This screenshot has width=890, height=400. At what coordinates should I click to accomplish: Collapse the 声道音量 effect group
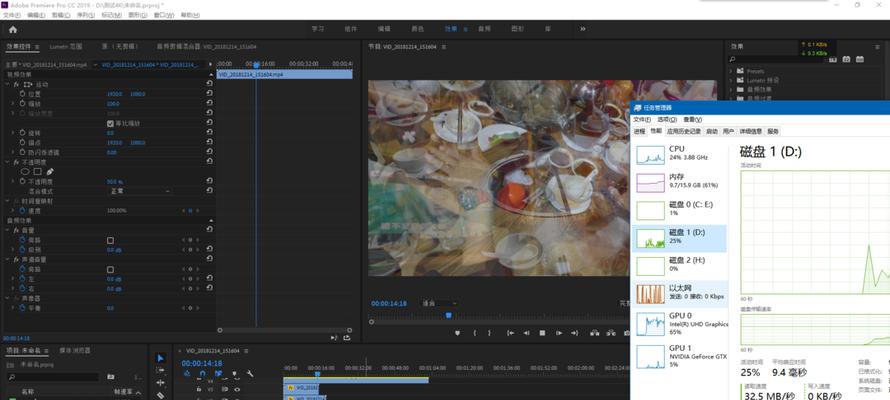click(x=7, y=259)
